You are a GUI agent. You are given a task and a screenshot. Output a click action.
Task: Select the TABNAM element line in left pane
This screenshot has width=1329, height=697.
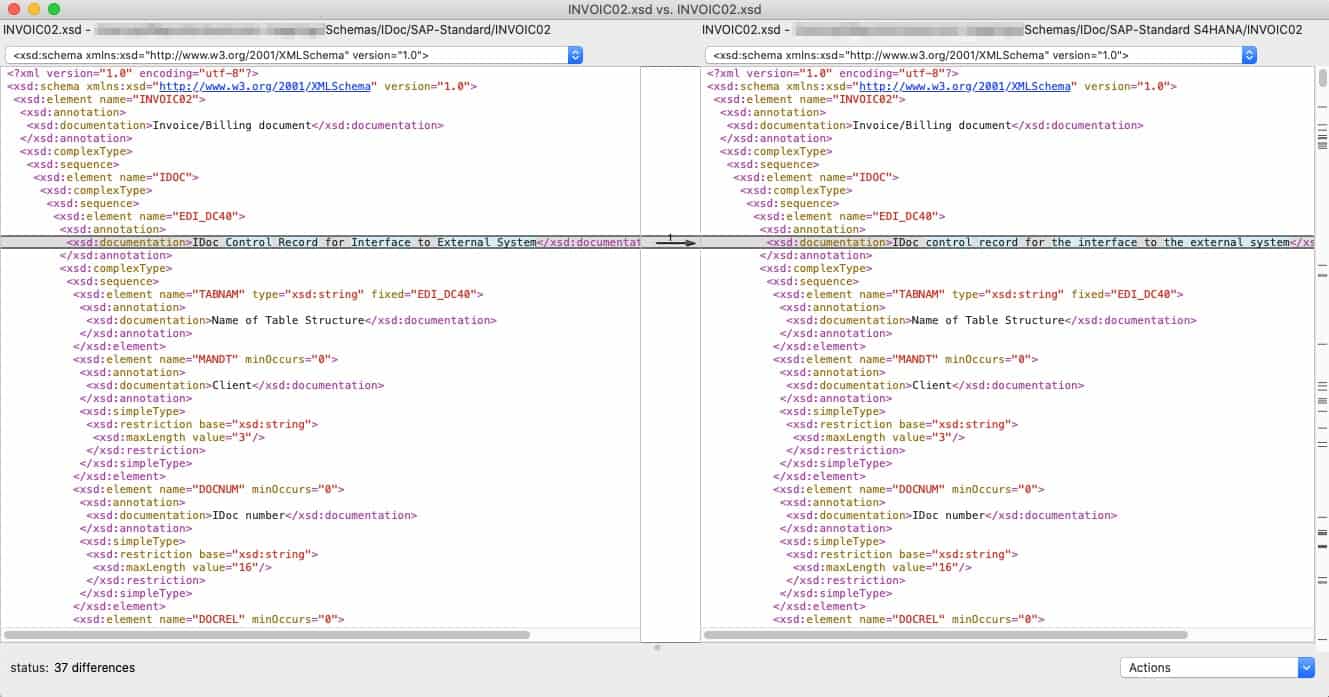pos(278,294)
